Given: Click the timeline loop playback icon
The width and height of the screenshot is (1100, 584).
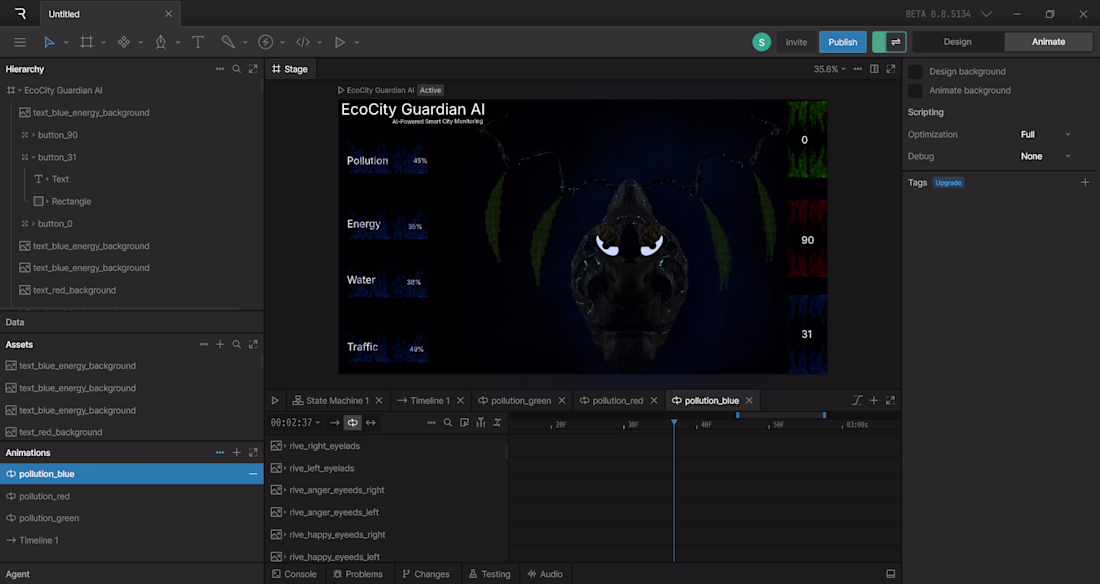Looking at the screenshot, I should (352, 423).
